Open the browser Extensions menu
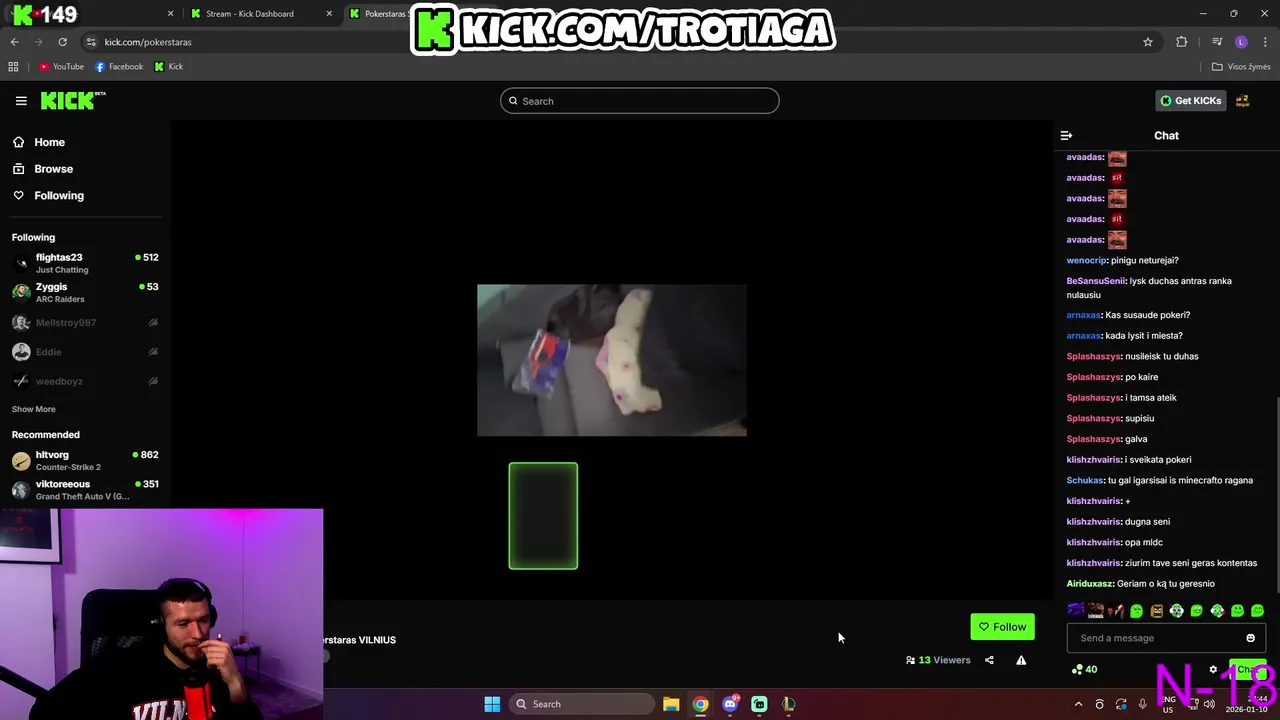The width and height of the screenshot is (1280, 720). 1182,42
